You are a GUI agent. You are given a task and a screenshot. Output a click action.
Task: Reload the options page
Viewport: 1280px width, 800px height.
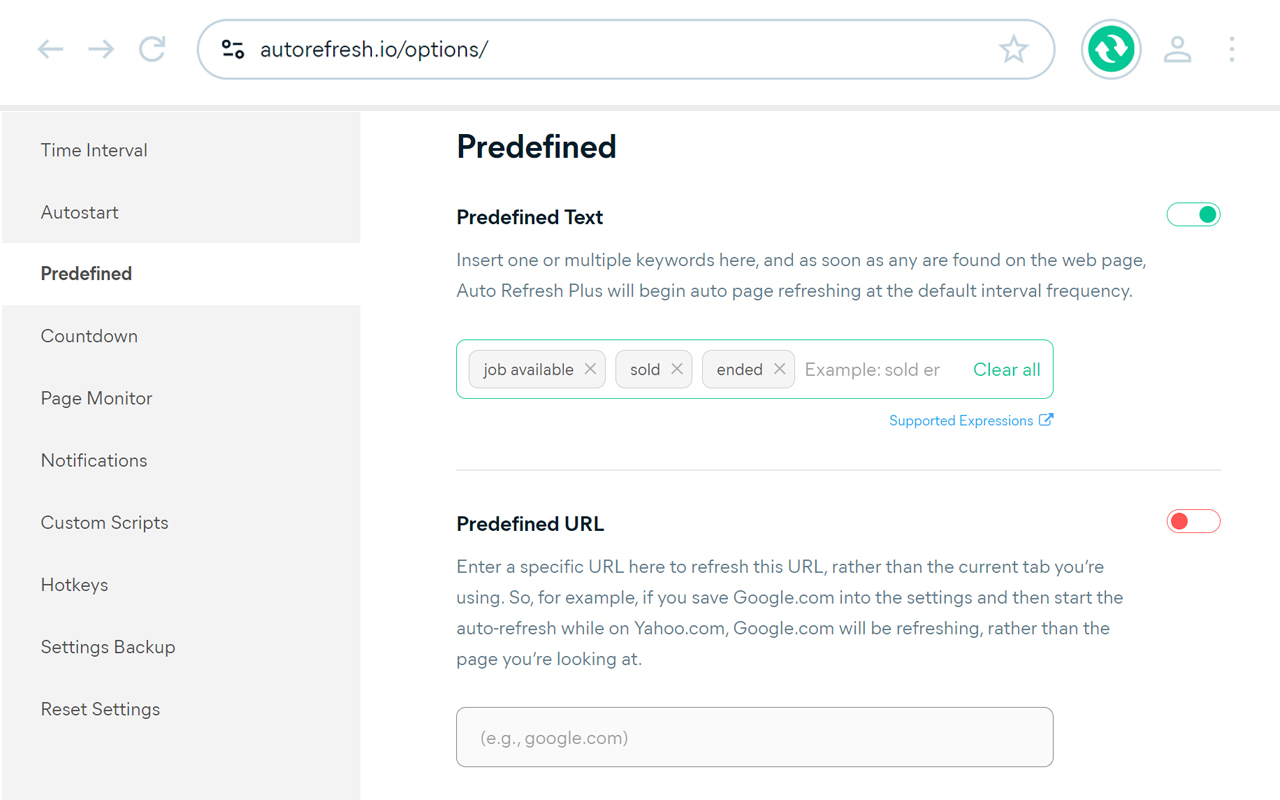click(x=152, y=49)
